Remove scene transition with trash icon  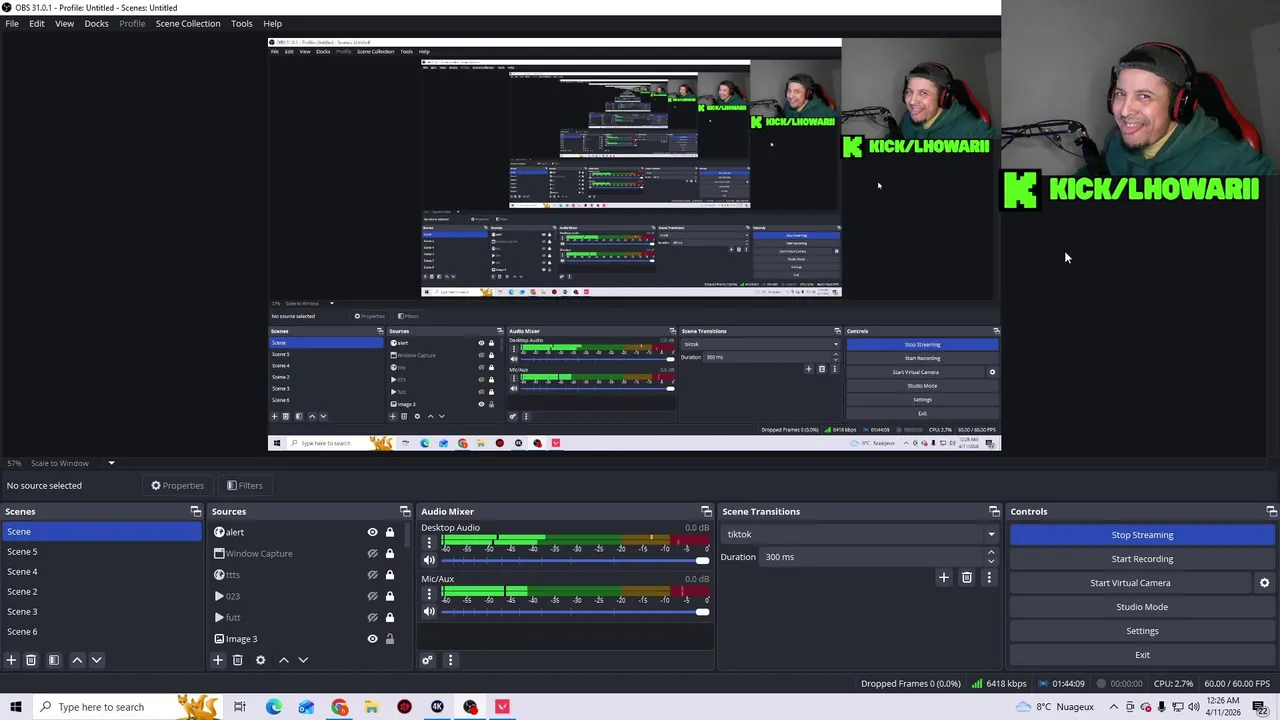[x=966, y=577]
